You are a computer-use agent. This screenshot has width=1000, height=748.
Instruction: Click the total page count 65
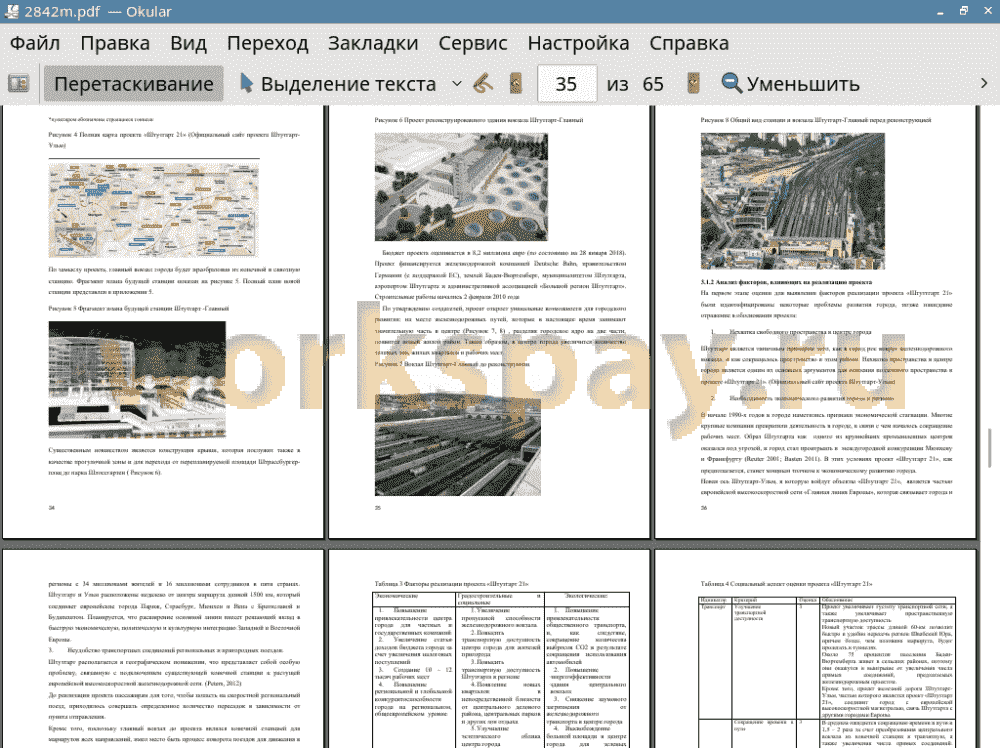pyautogui.click(x=653, y=84)
